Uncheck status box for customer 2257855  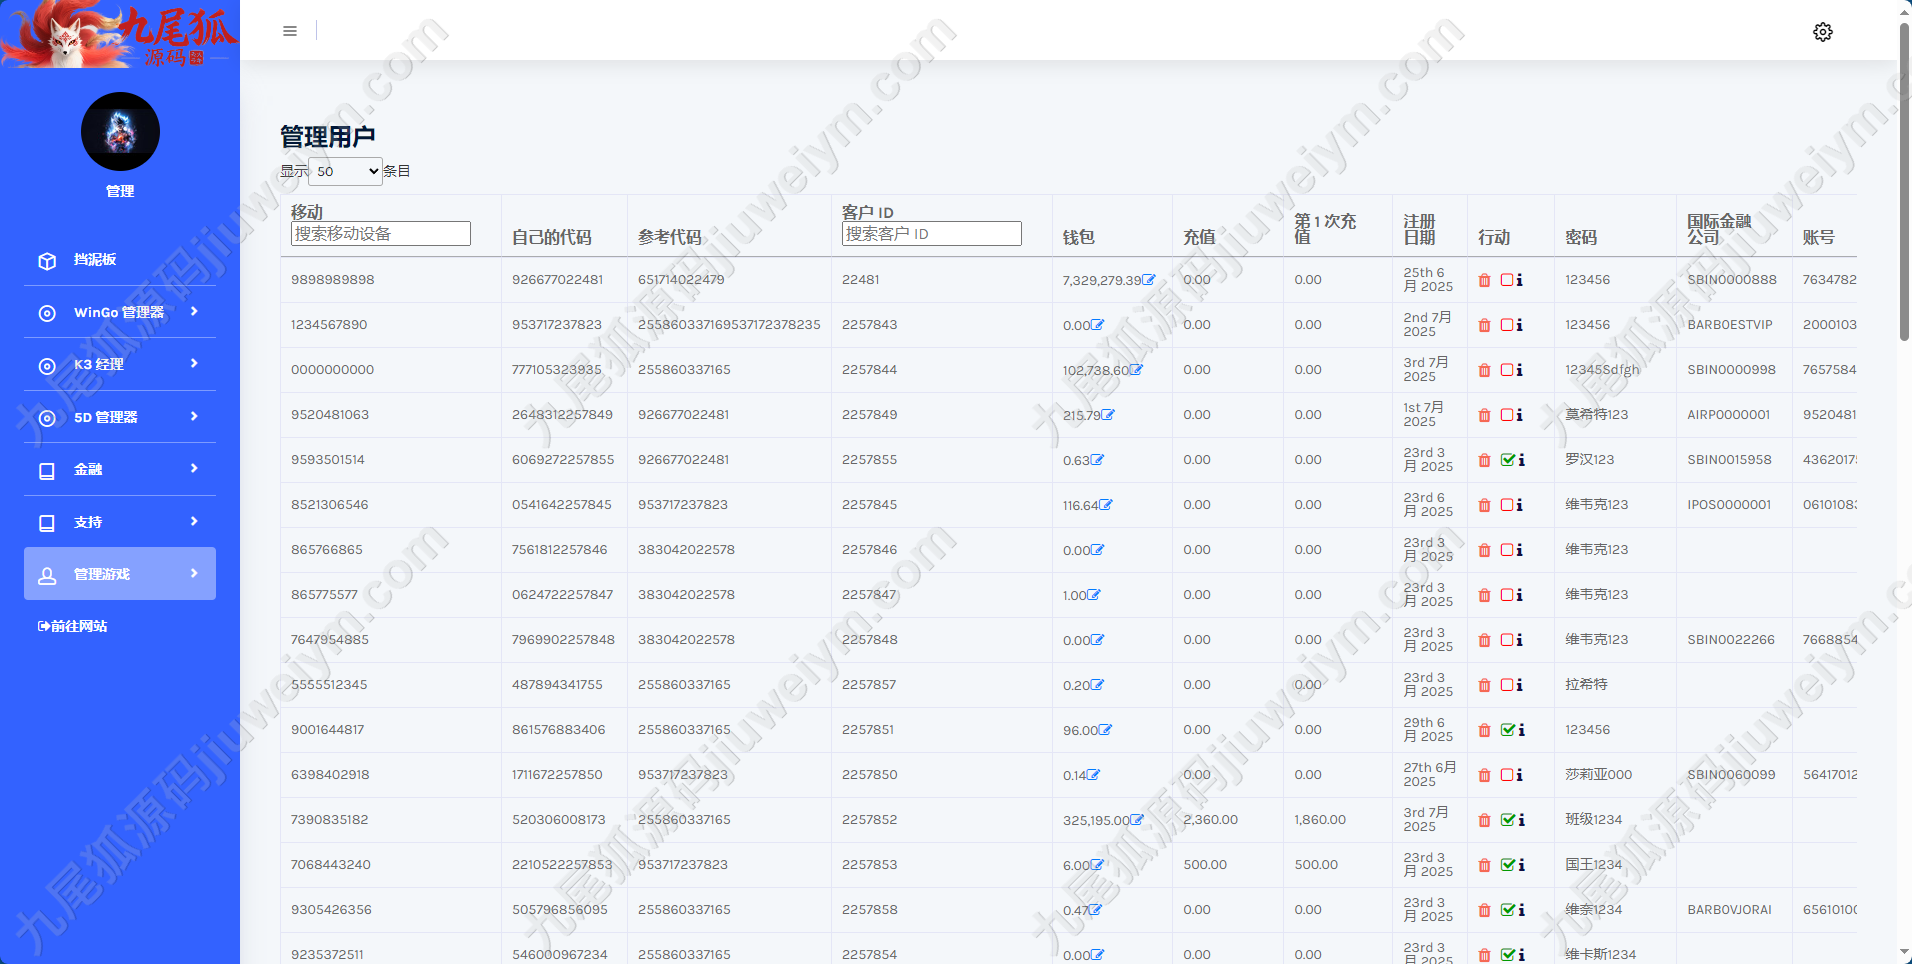point(1508,460)
